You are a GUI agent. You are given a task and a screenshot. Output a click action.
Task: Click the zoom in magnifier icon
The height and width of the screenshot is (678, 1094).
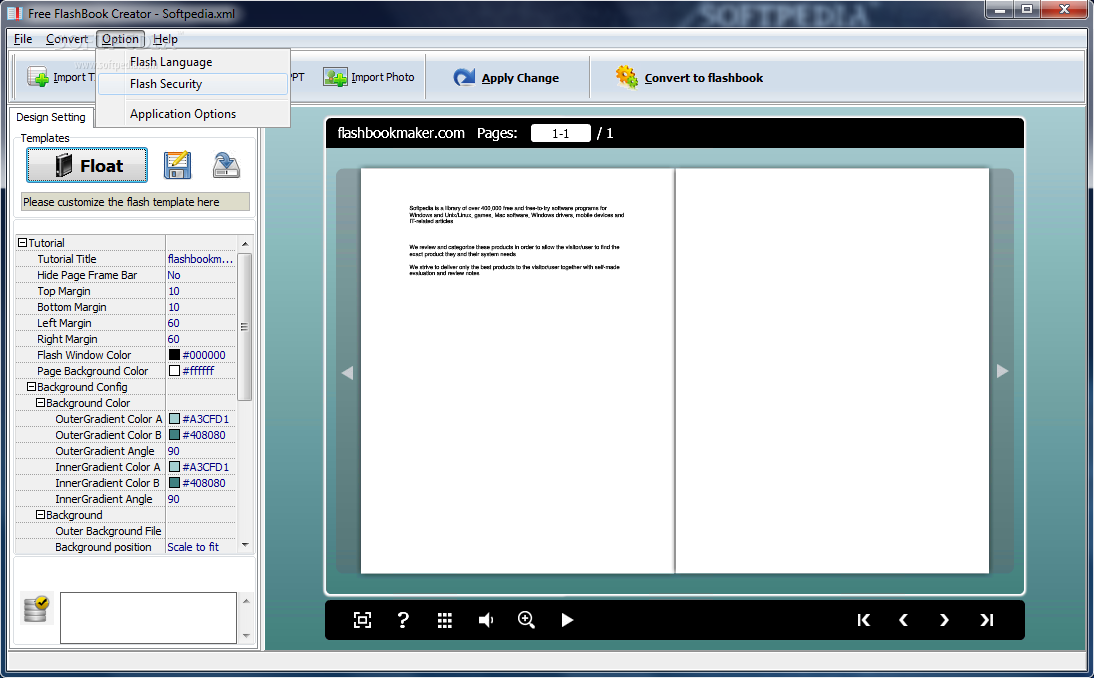(x=526, y=619)
